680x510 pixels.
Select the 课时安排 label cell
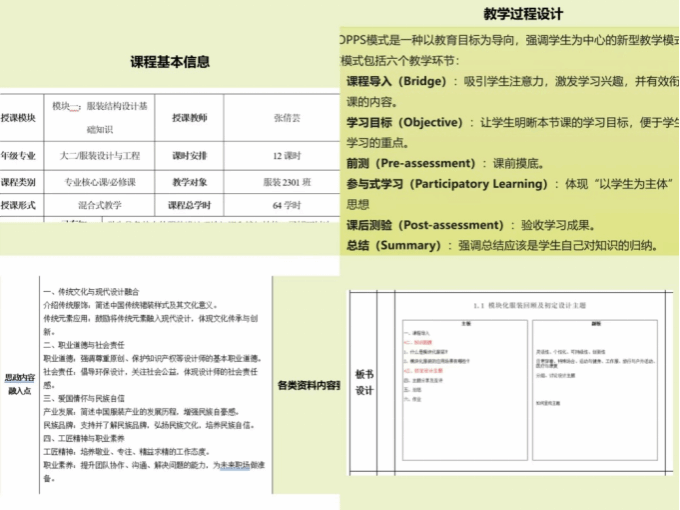pyautogui.click(x=190, y=156)
